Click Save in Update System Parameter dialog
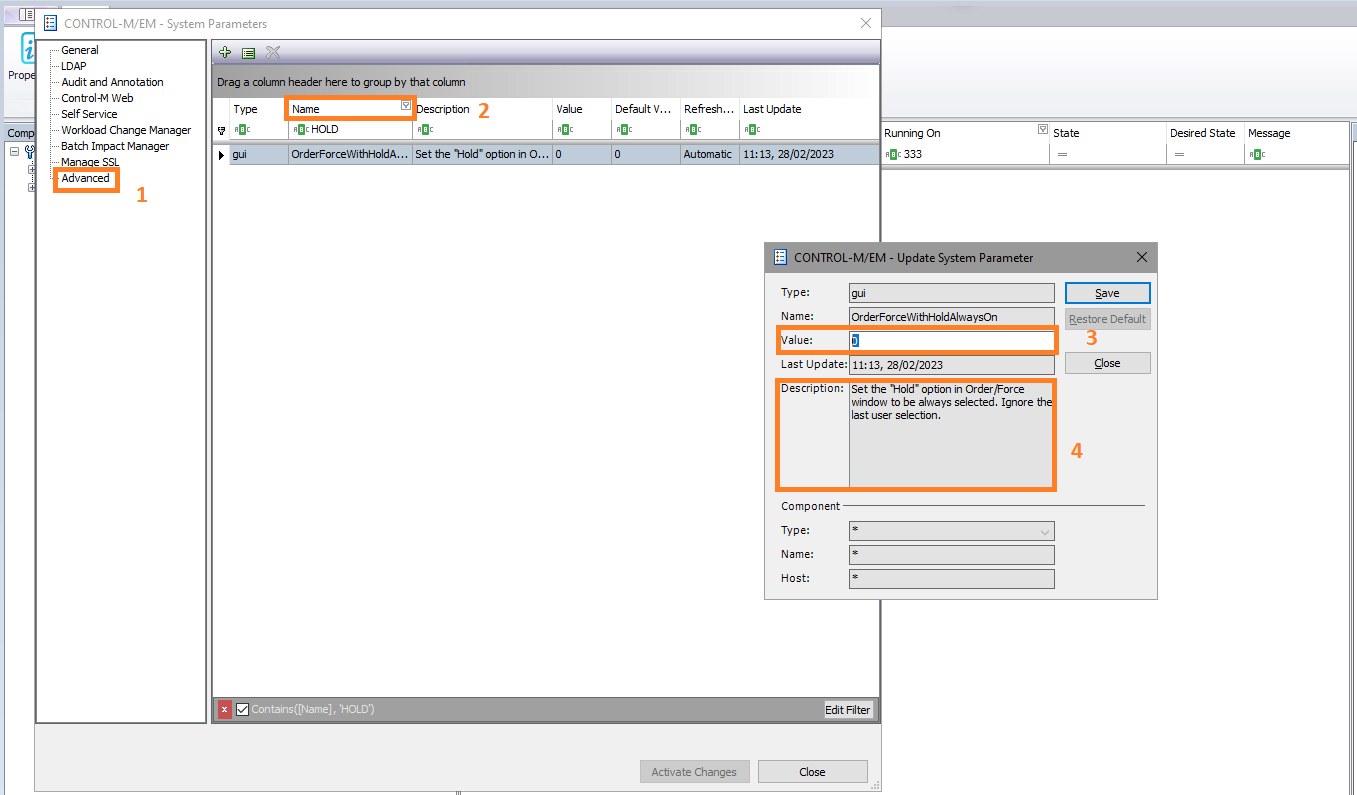 [x=1107, y=293]
